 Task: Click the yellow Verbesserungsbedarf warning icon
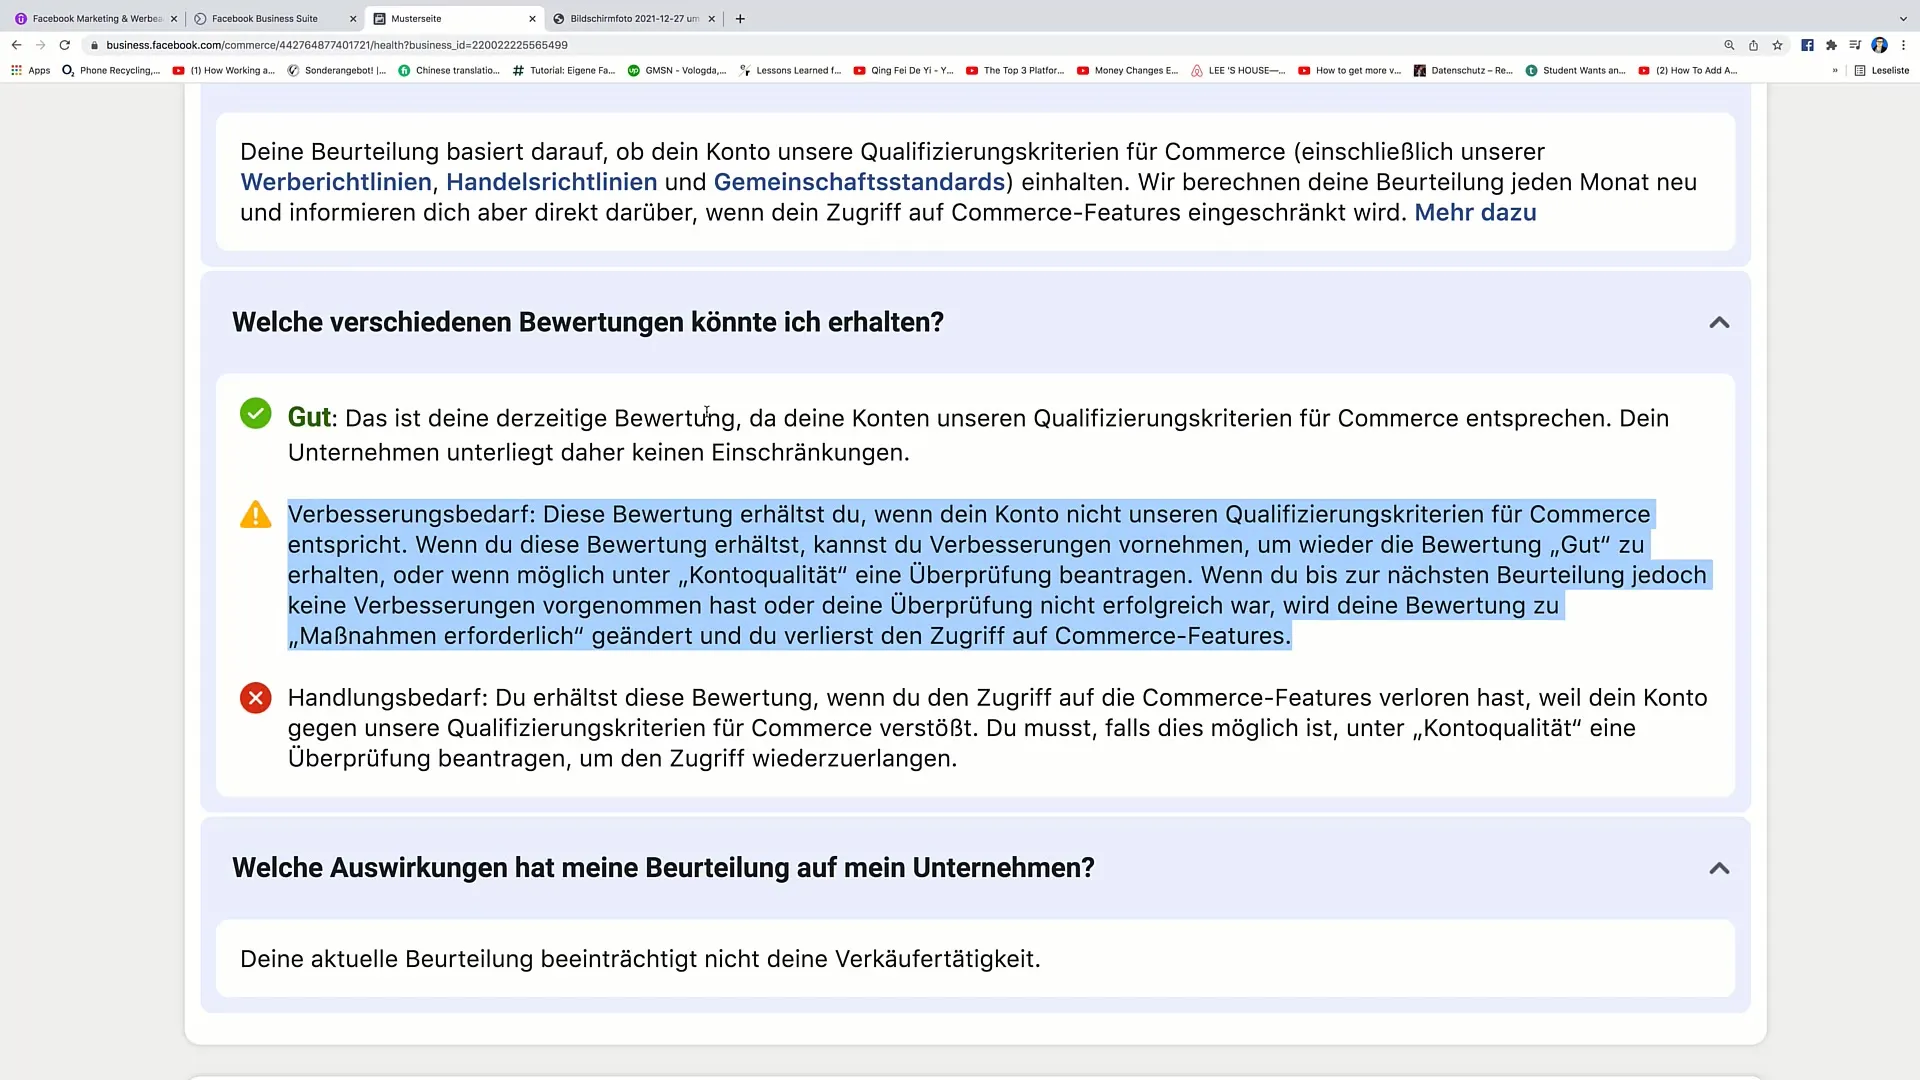256,514
